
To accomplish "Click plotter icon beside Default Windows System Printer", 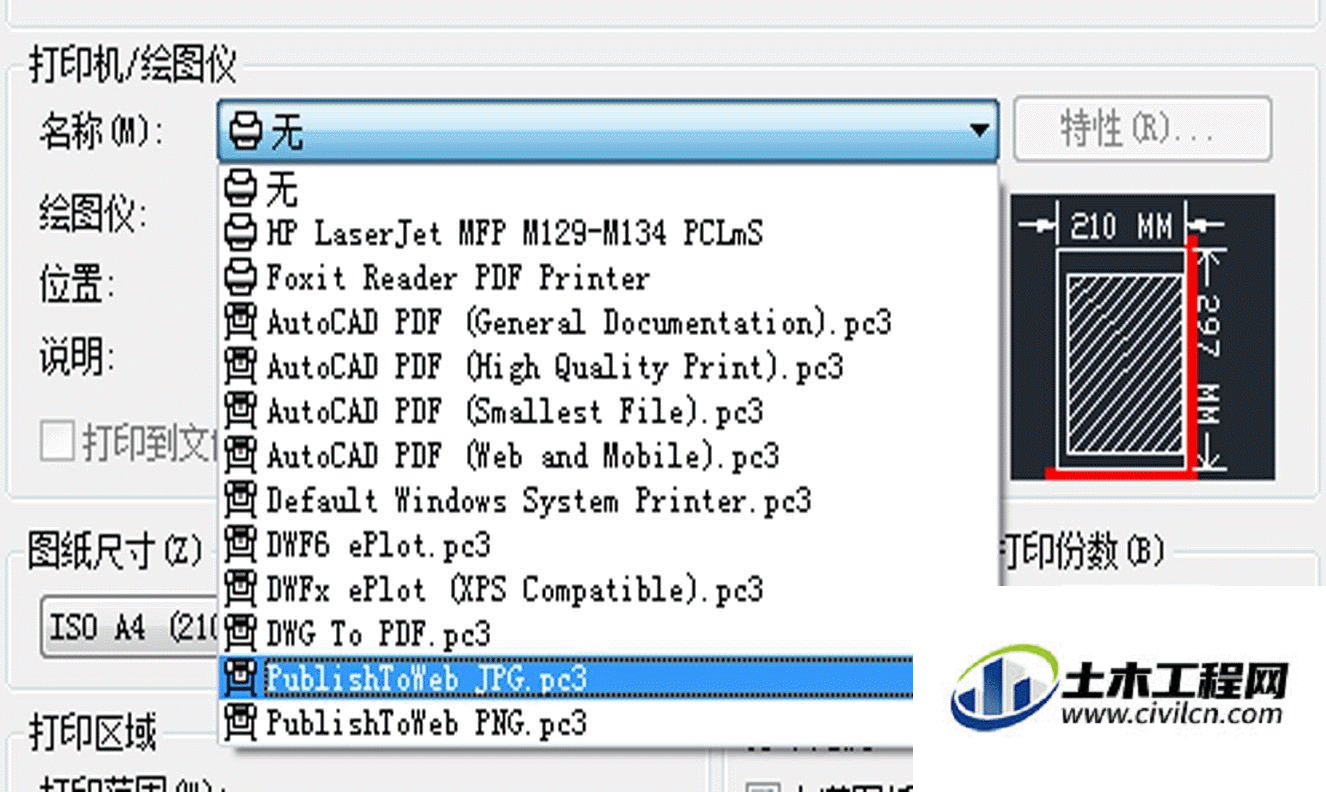I will (x=241, y=500).
